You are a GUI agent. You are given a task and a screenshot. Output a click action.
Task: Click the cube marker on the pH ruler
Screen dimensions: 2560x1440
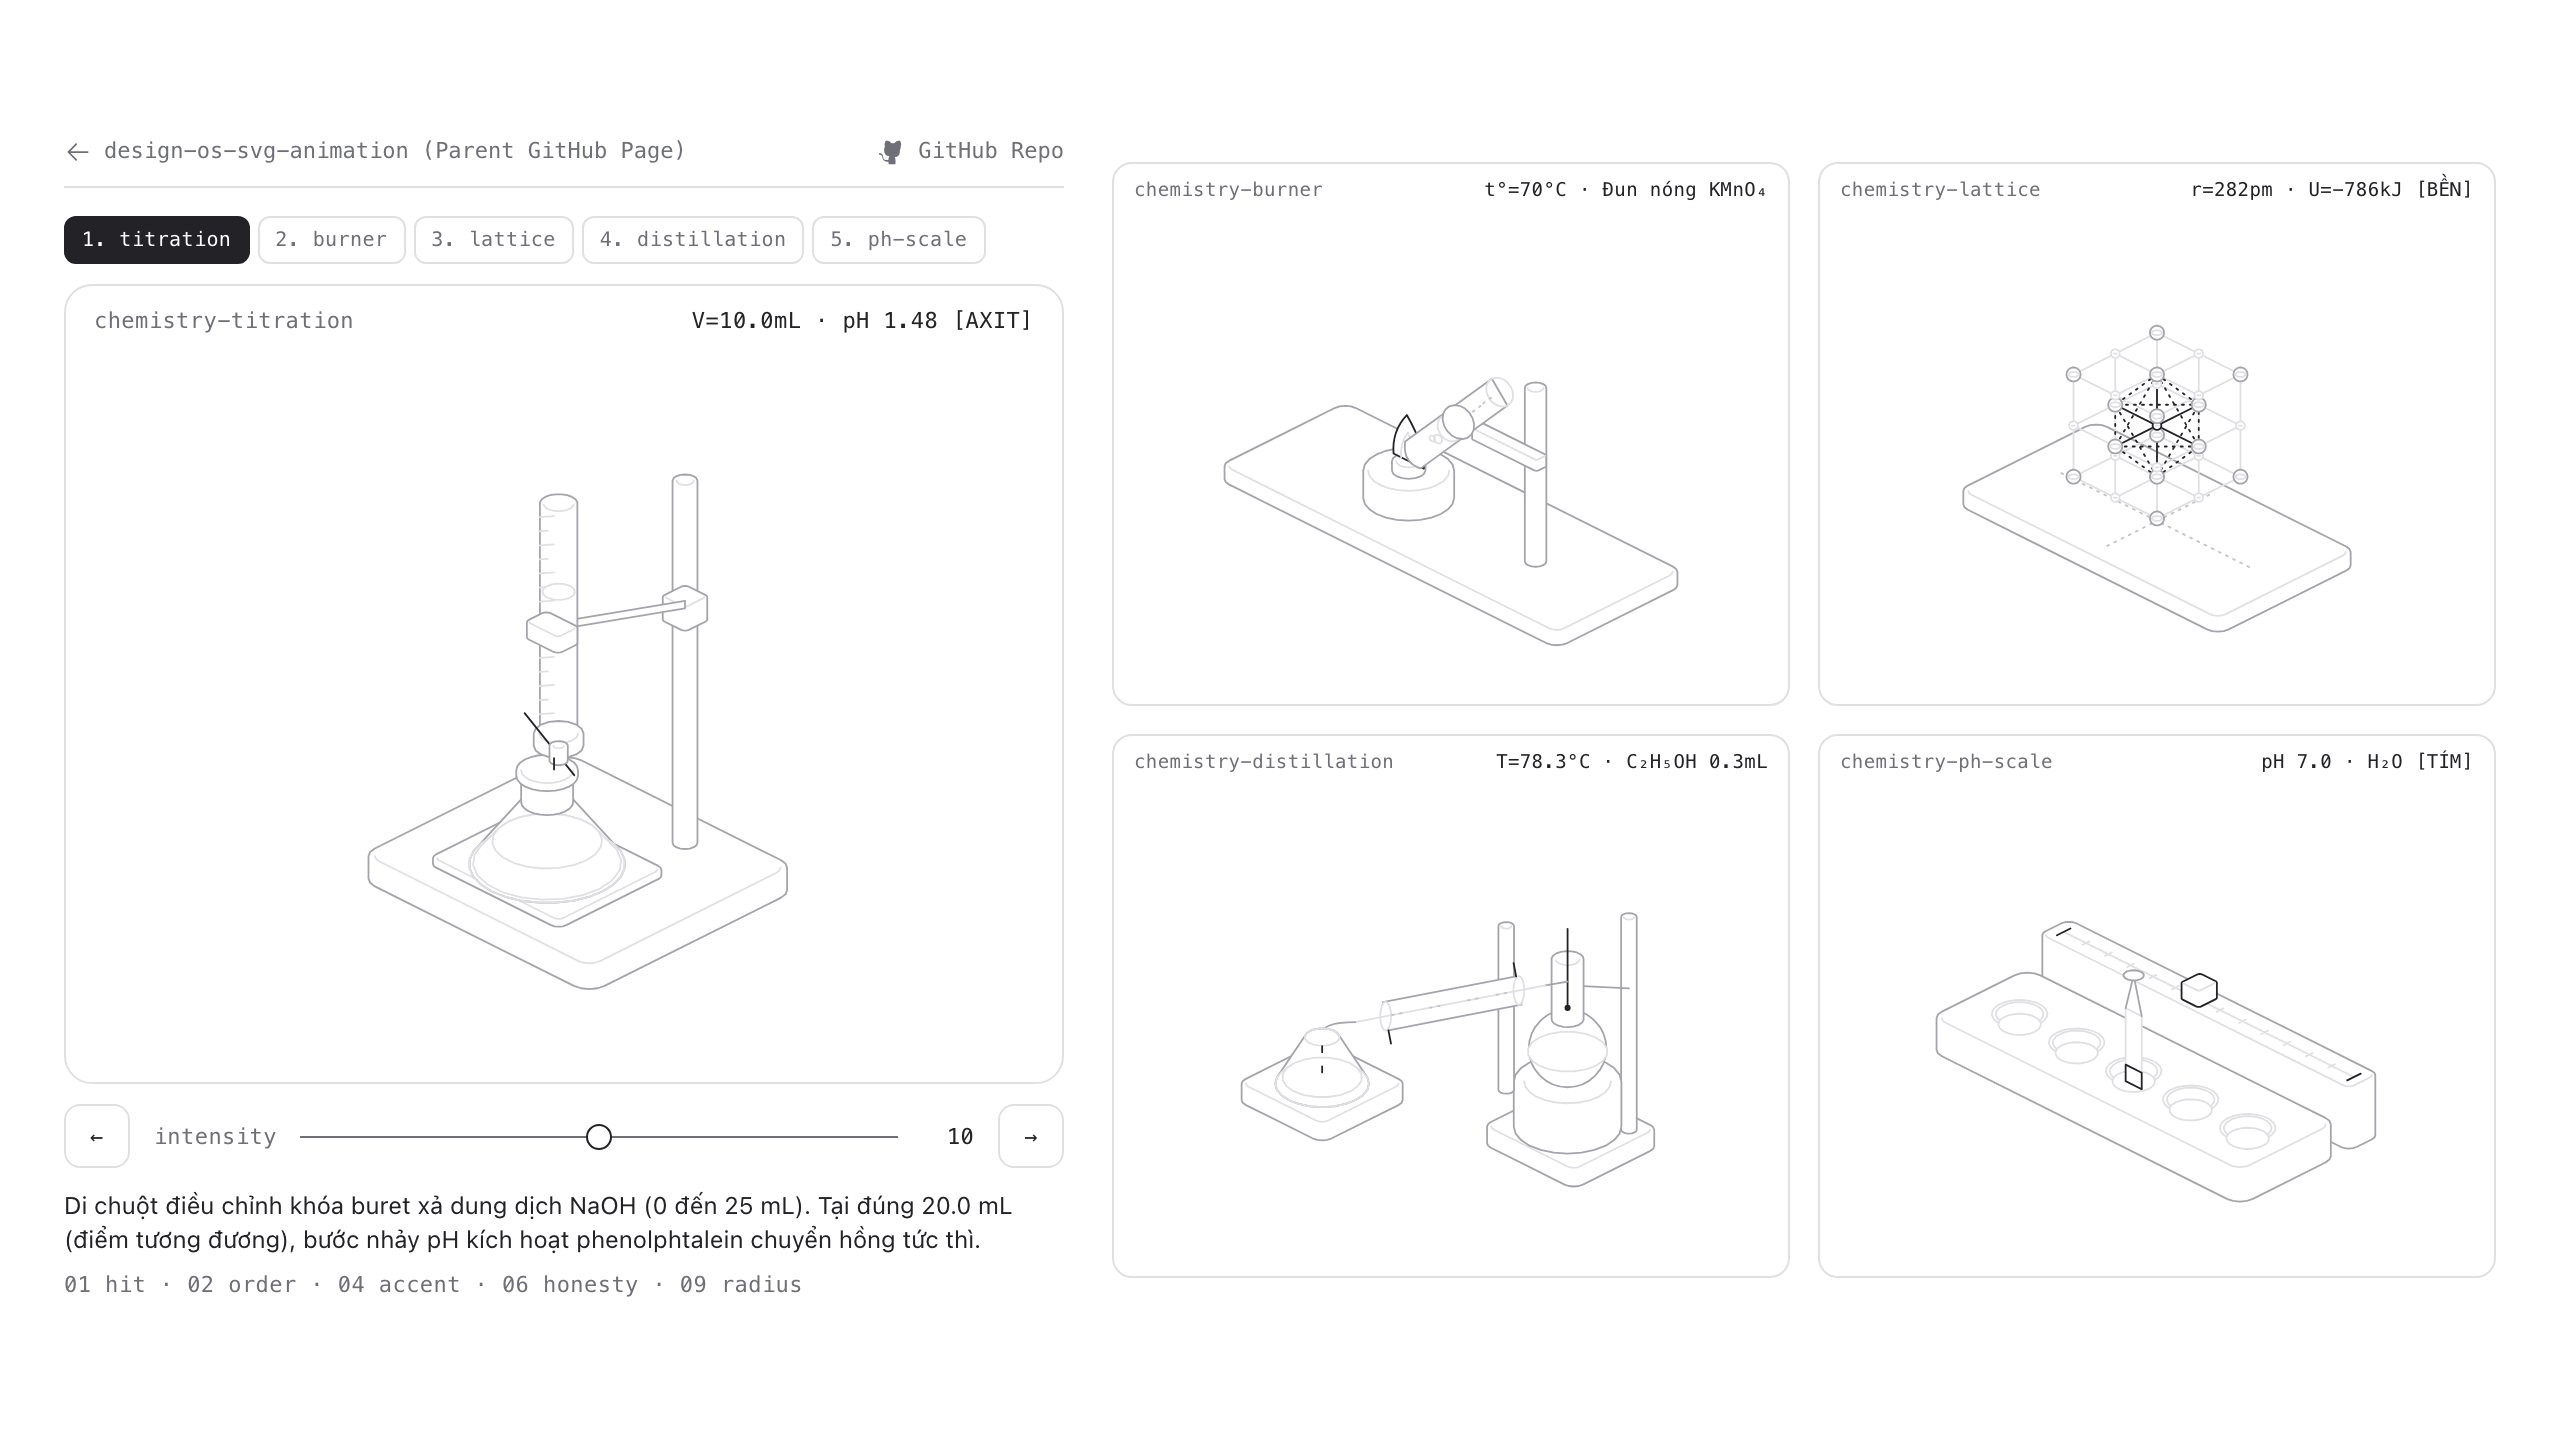click(x=2199, y=990)
